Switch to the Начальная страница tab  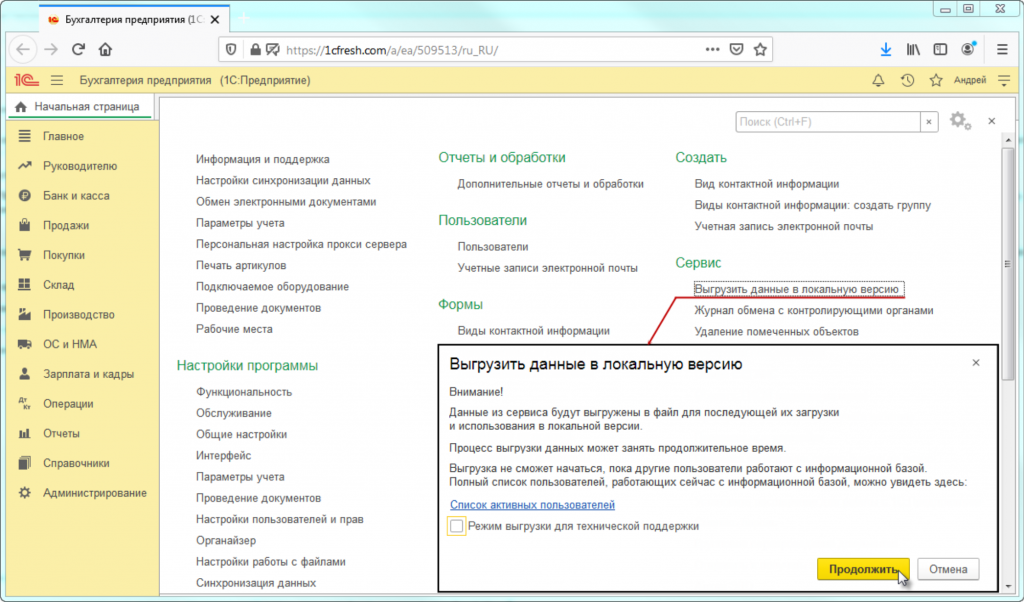(x=79, y=107)
